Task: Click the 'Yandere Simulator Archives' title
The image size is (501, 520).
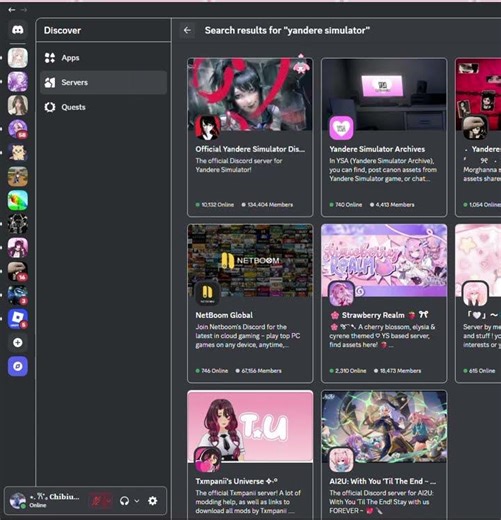Action: click(x=377, y=149)
